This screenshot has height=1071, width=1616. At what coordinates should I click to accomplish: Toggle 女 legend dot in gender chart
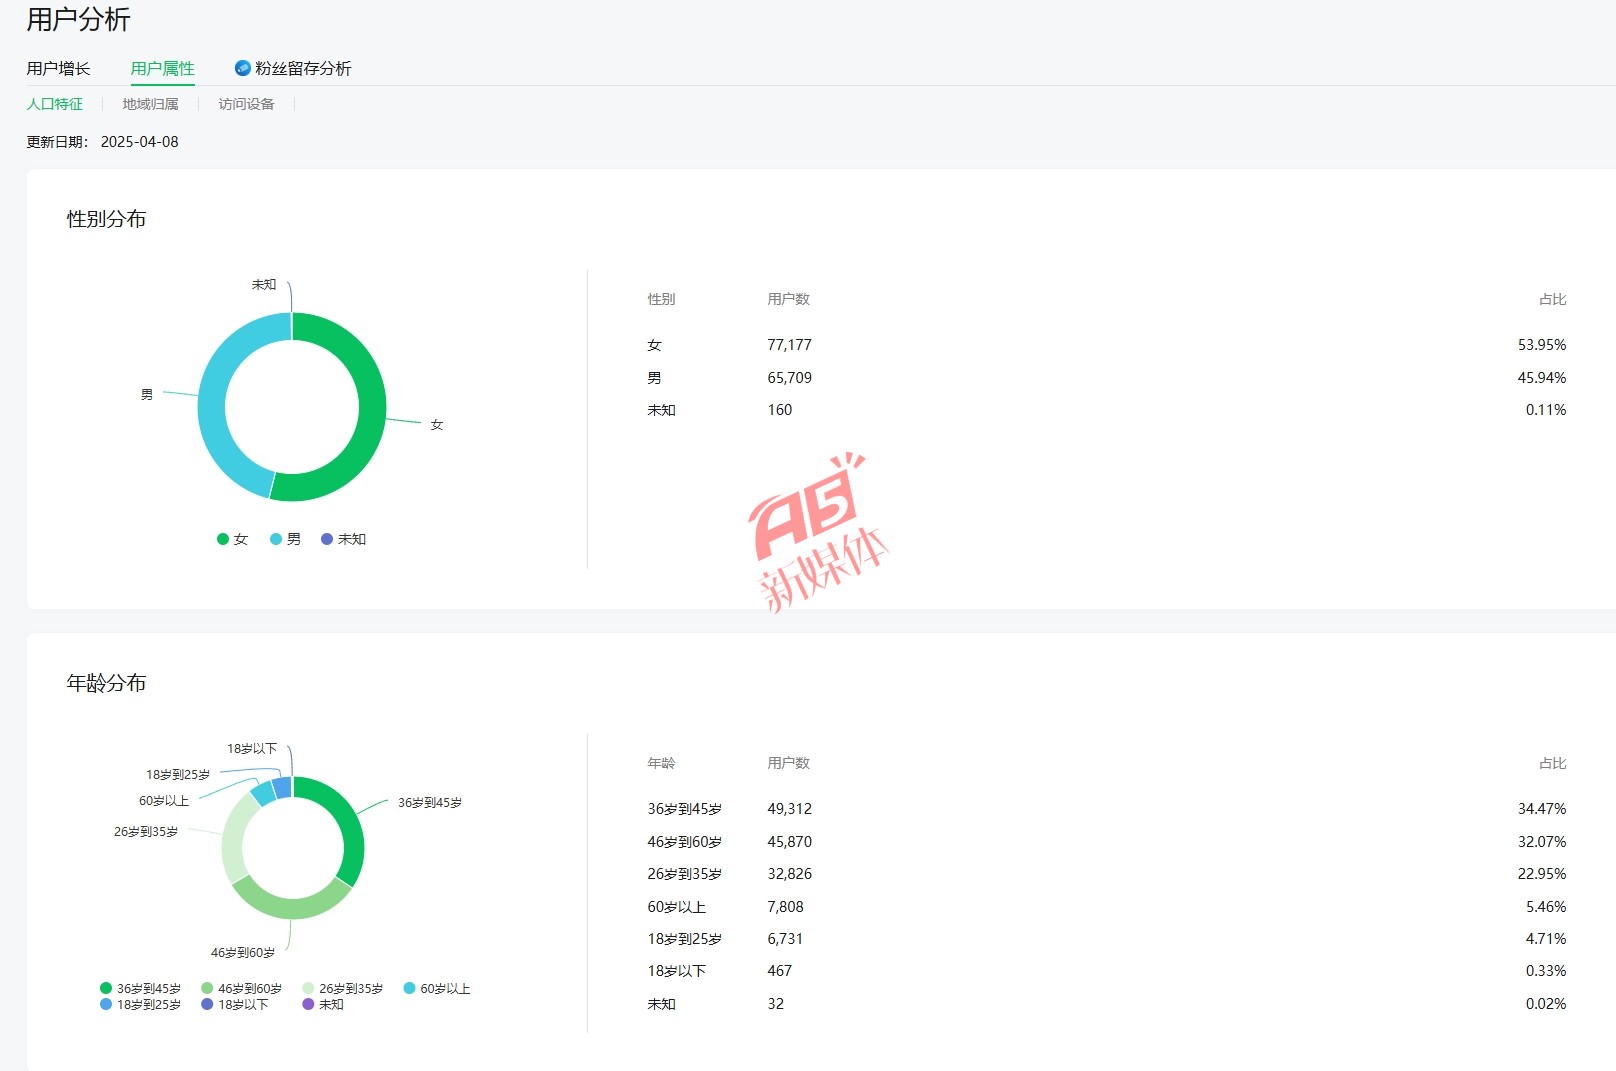223,539
